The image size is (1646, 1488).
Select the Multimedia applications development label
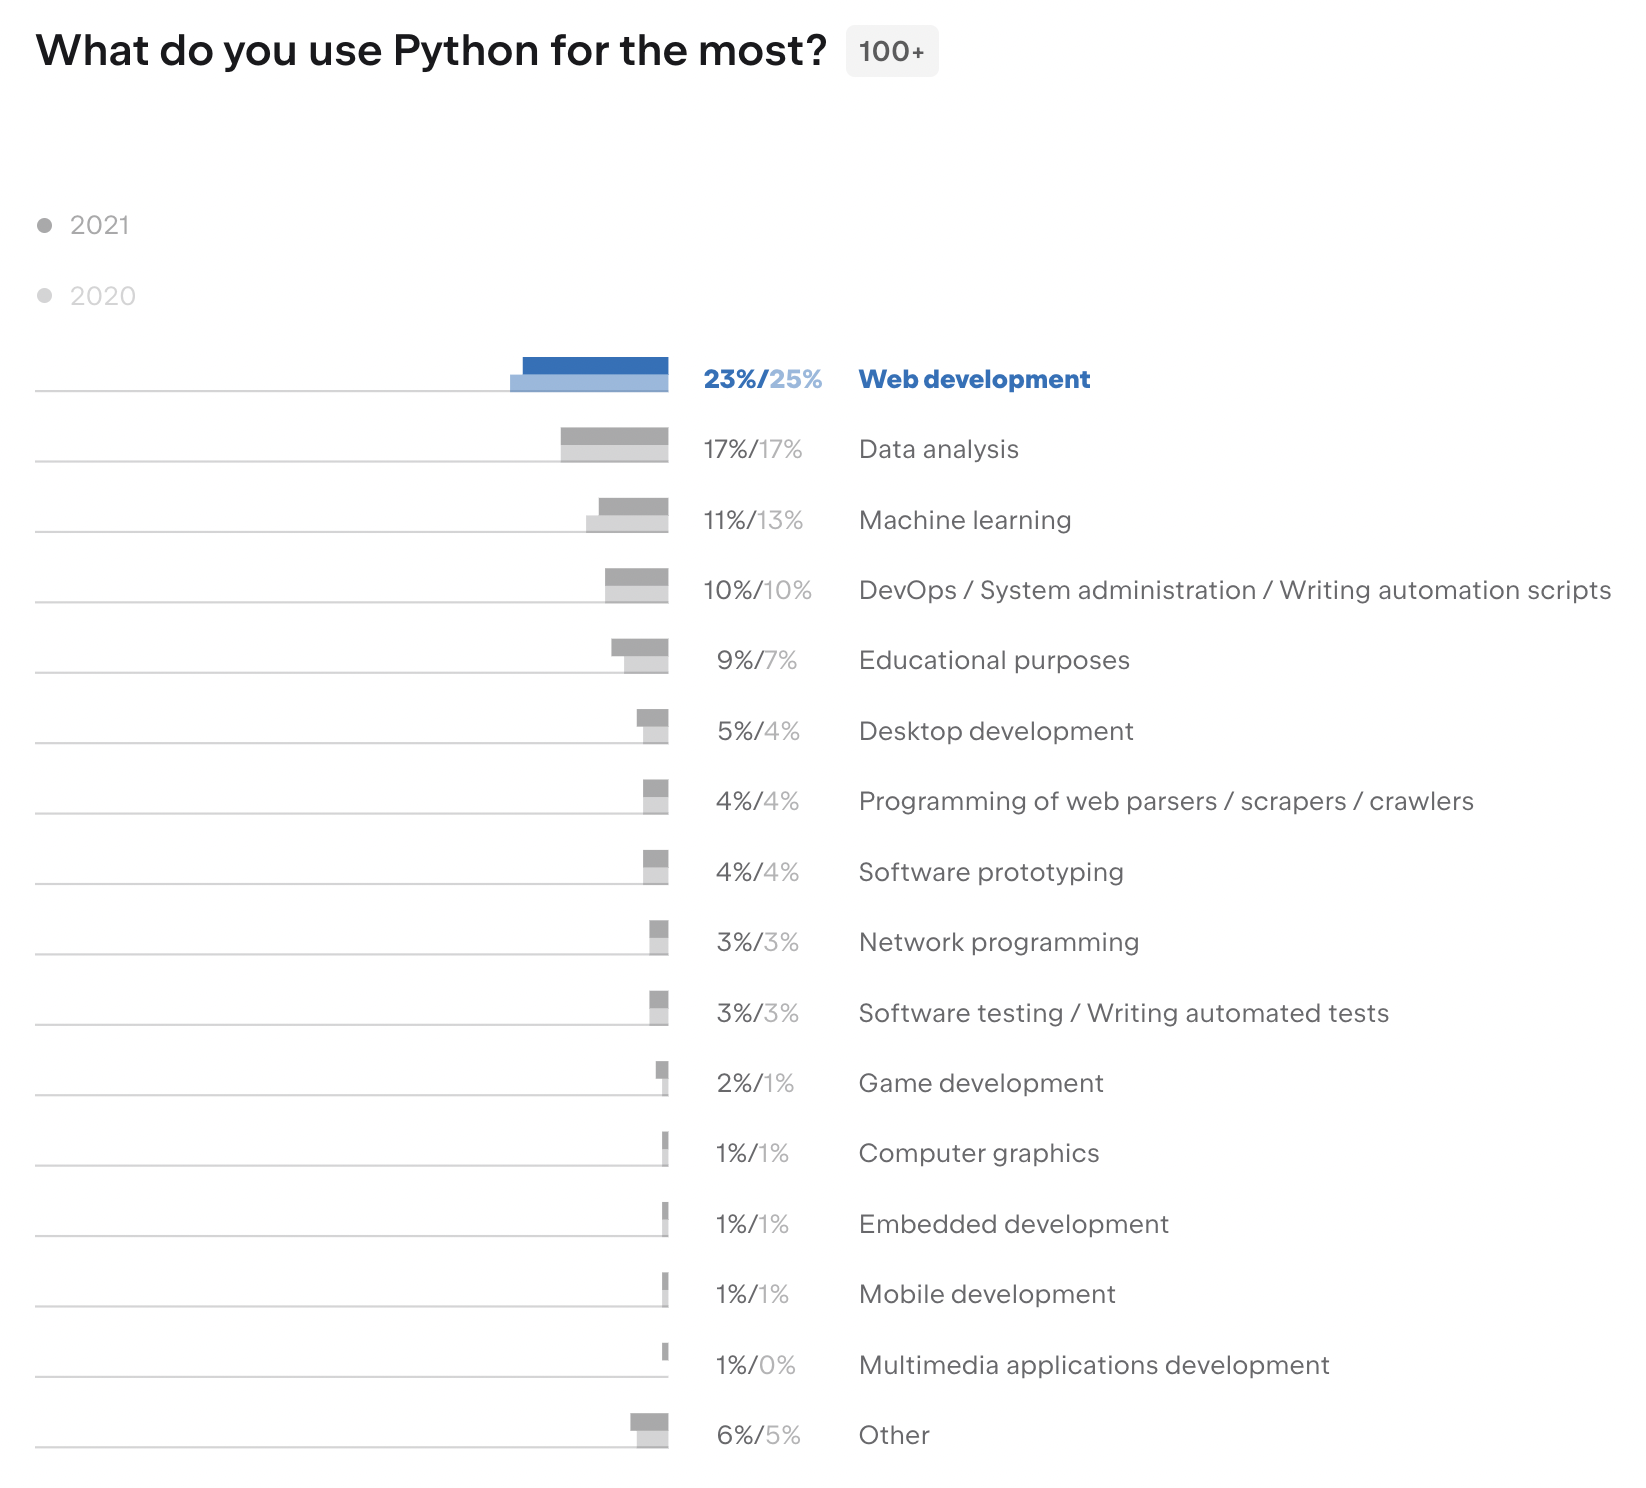pos(1094,1365)
